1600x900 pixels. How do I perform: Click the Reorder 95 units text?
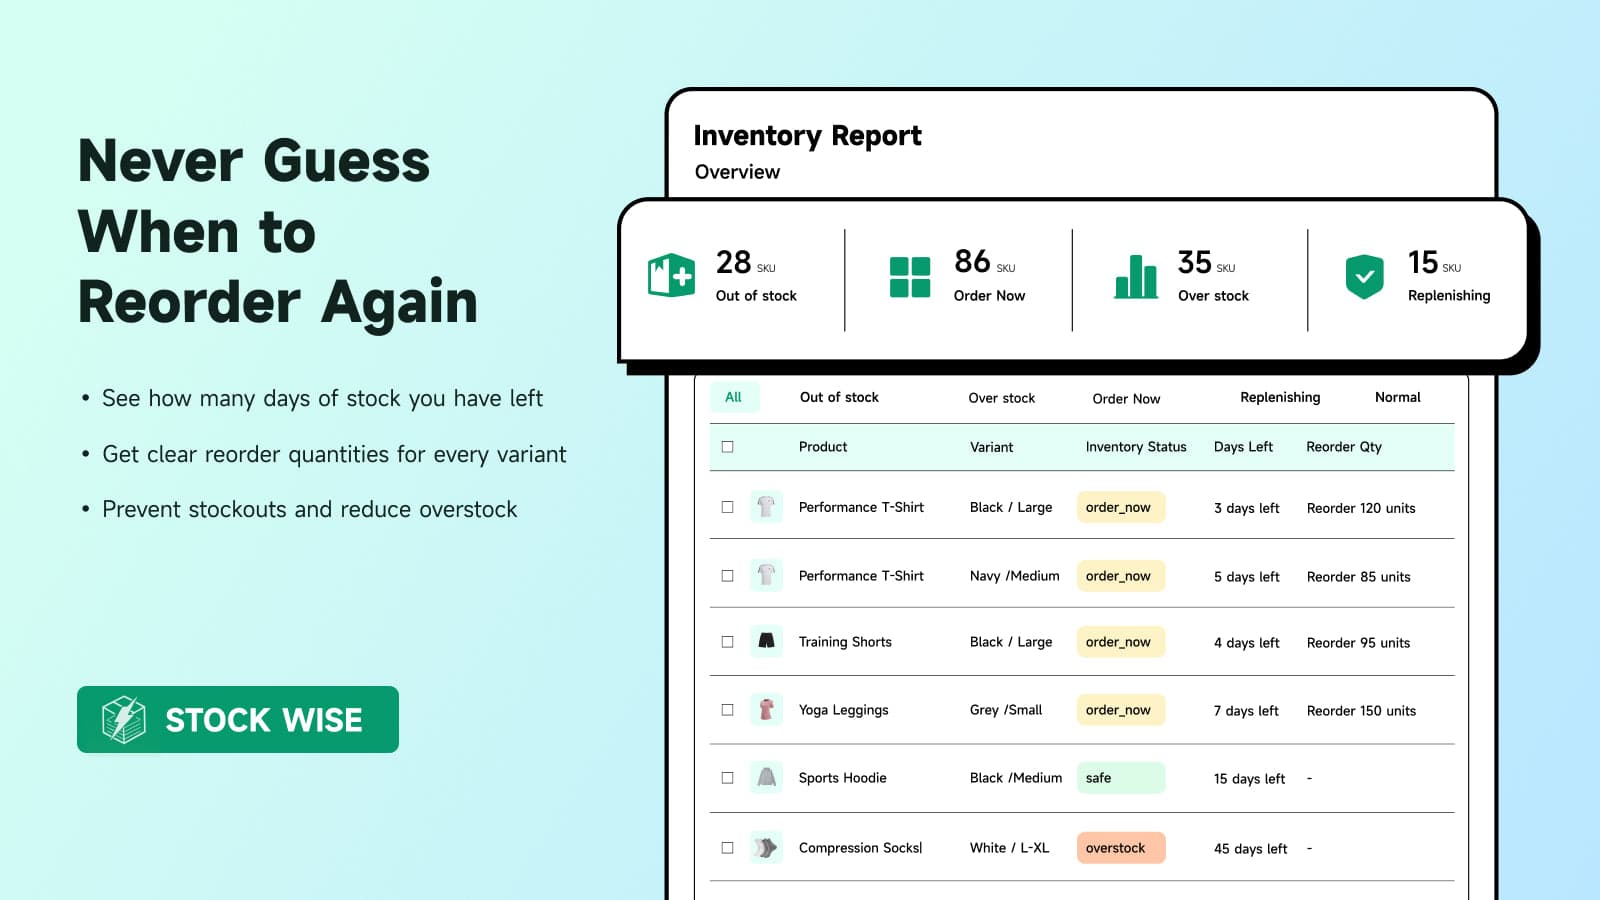[x=1358, y=643]
